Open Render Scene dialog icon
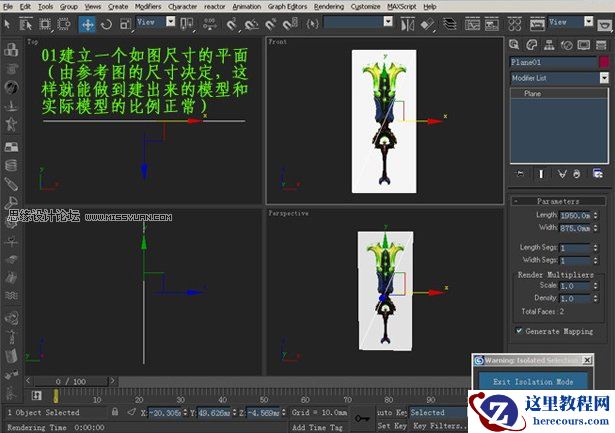Viewport: 615px width, 433px height. (x=537, y=24)
